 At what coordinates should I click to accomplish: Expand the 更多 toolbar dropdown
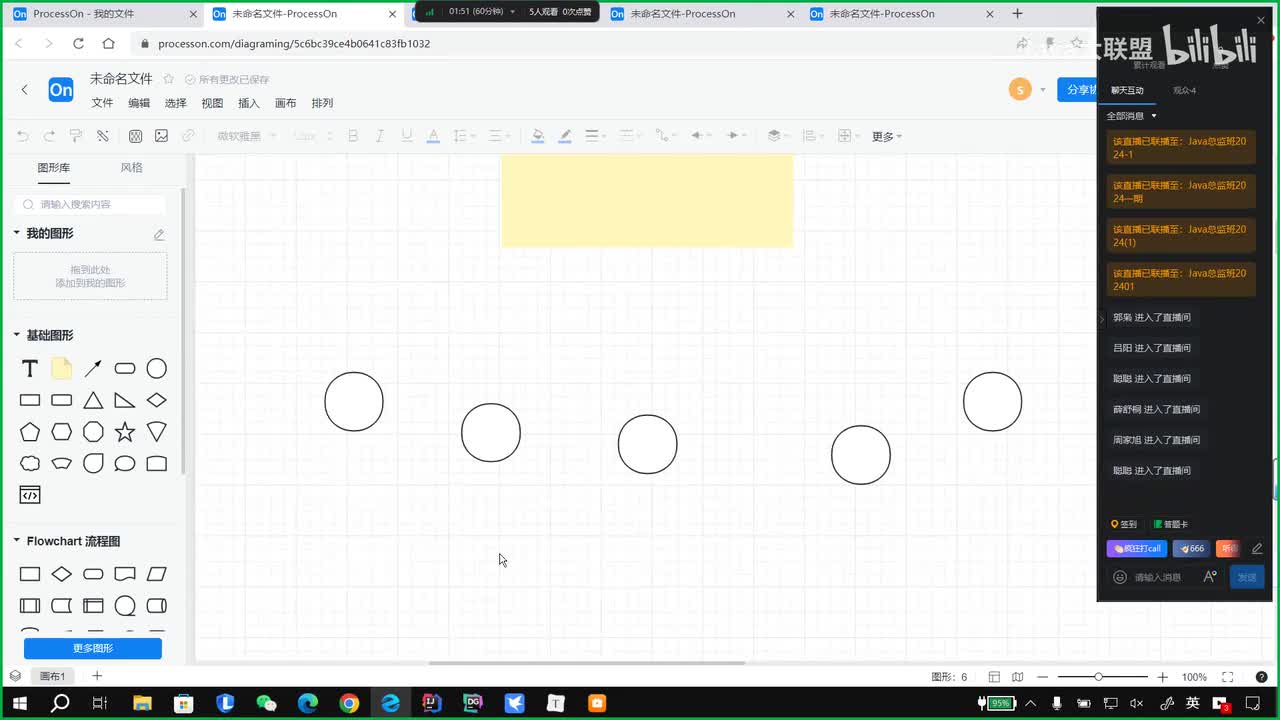pyautogui.click(x=887, y=136)
